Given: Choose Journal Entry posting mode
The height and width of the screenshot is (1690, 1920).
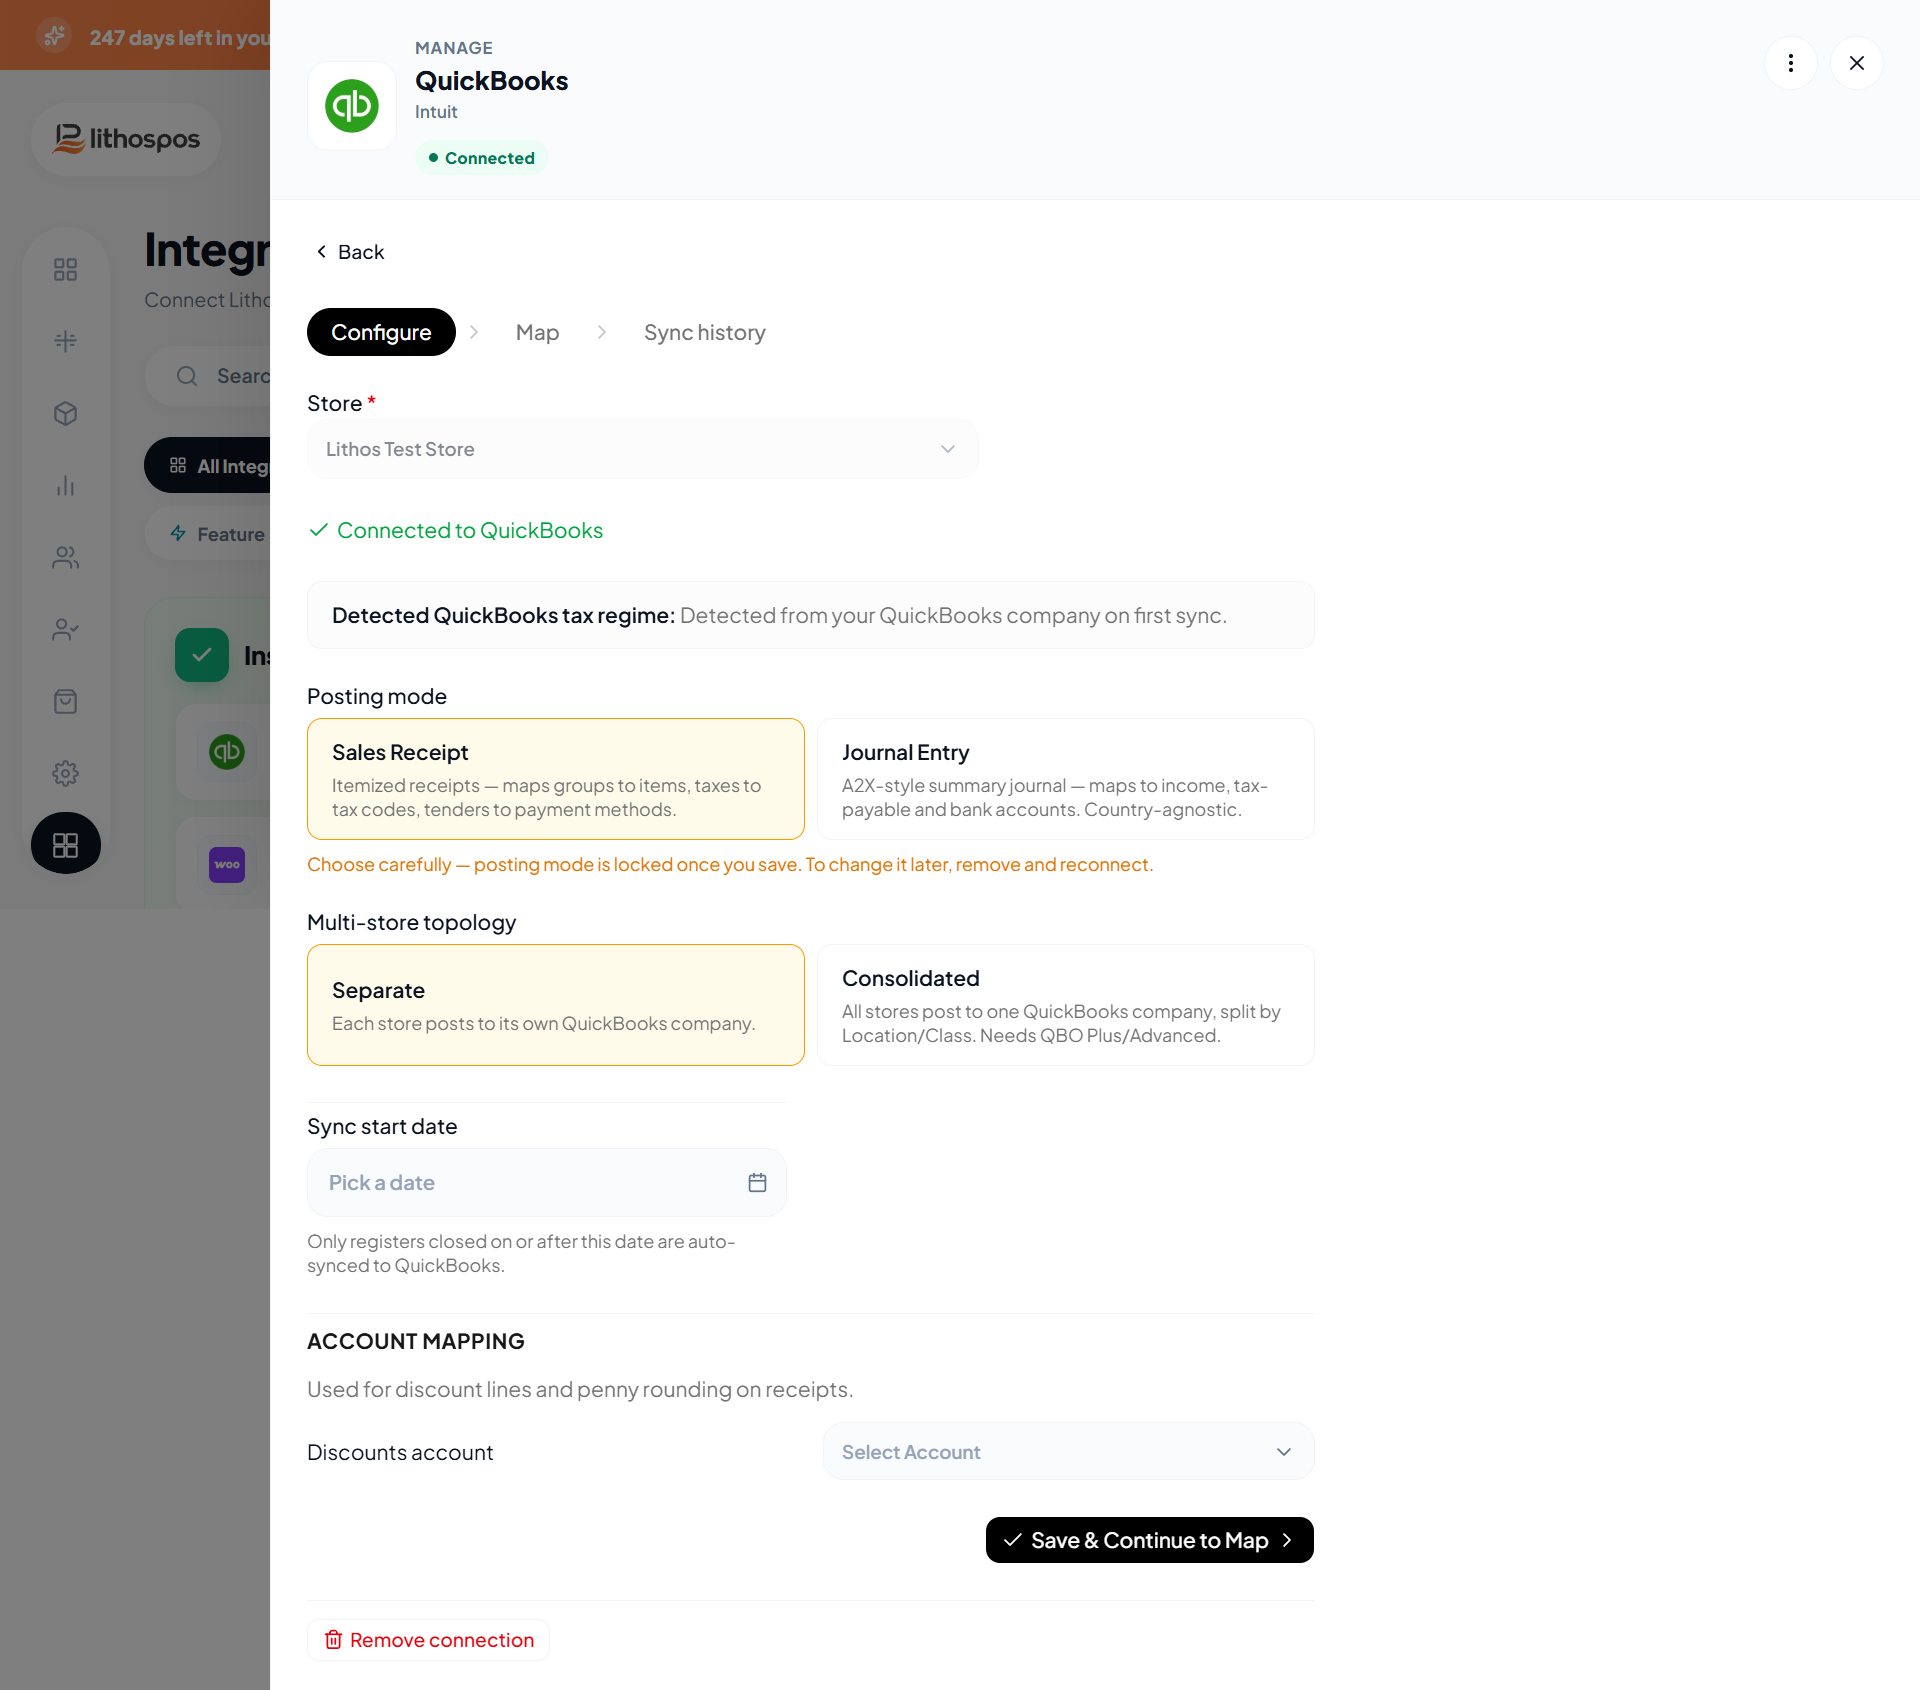Looking at the screenshot, I should pyautogui.click(x=1066, y=779).
